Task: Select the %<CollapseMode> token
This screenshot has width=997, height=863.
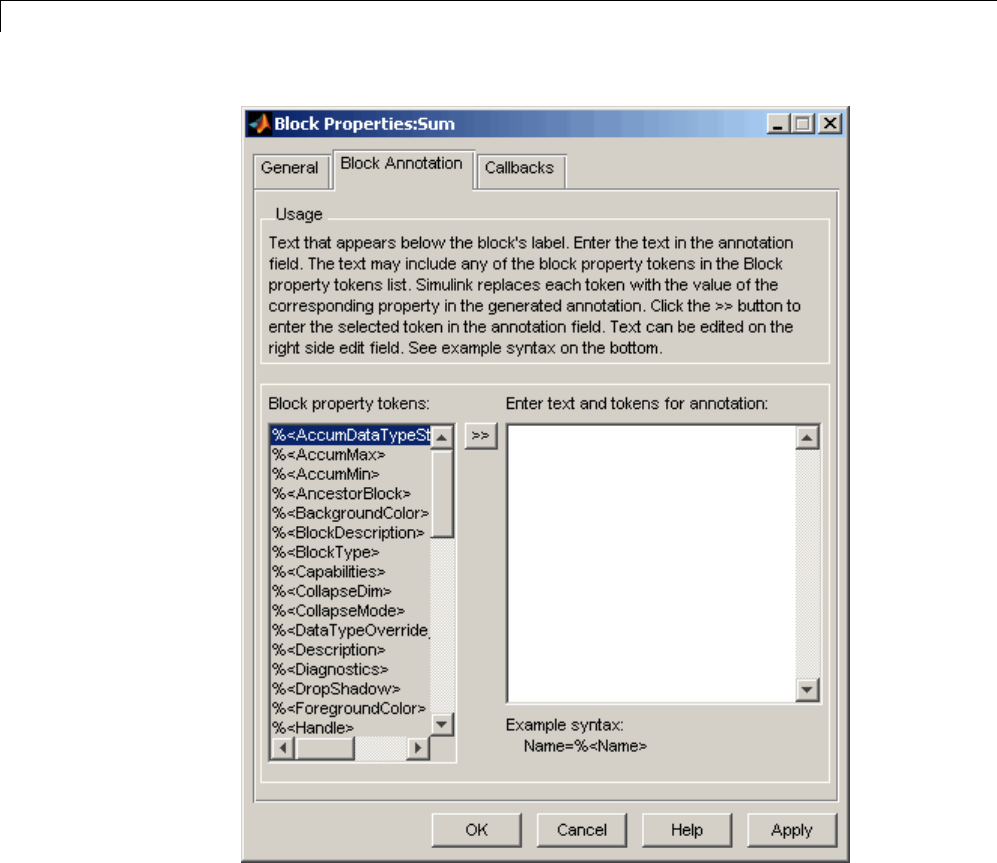Action: pos(350,611)
